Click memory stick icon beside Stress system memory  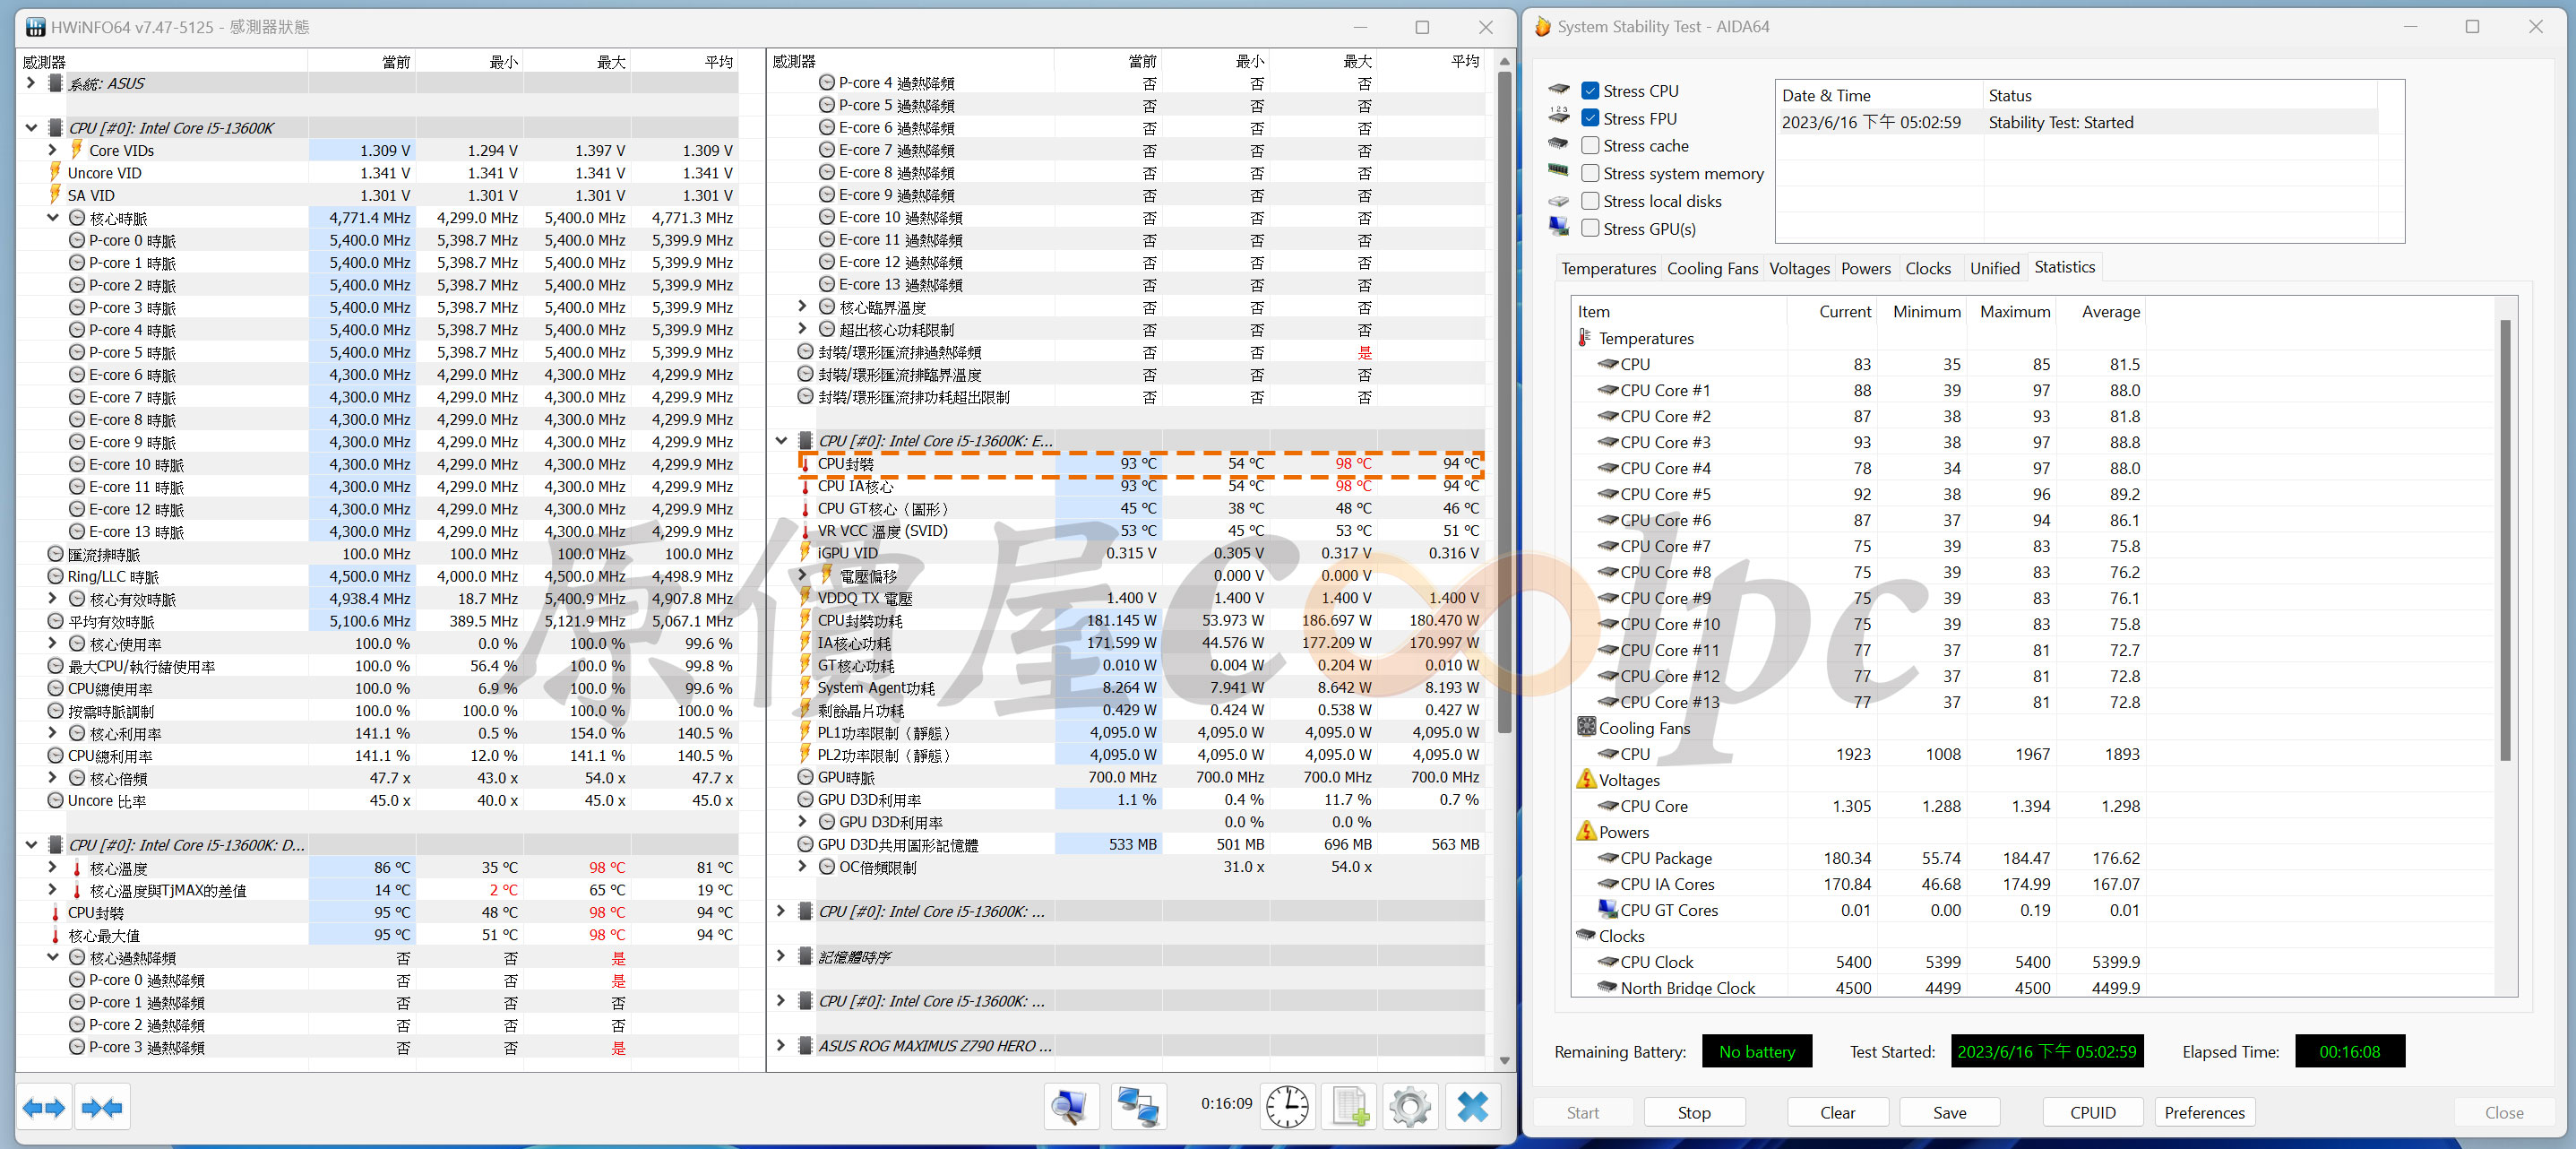click(x=1559, y=172)
